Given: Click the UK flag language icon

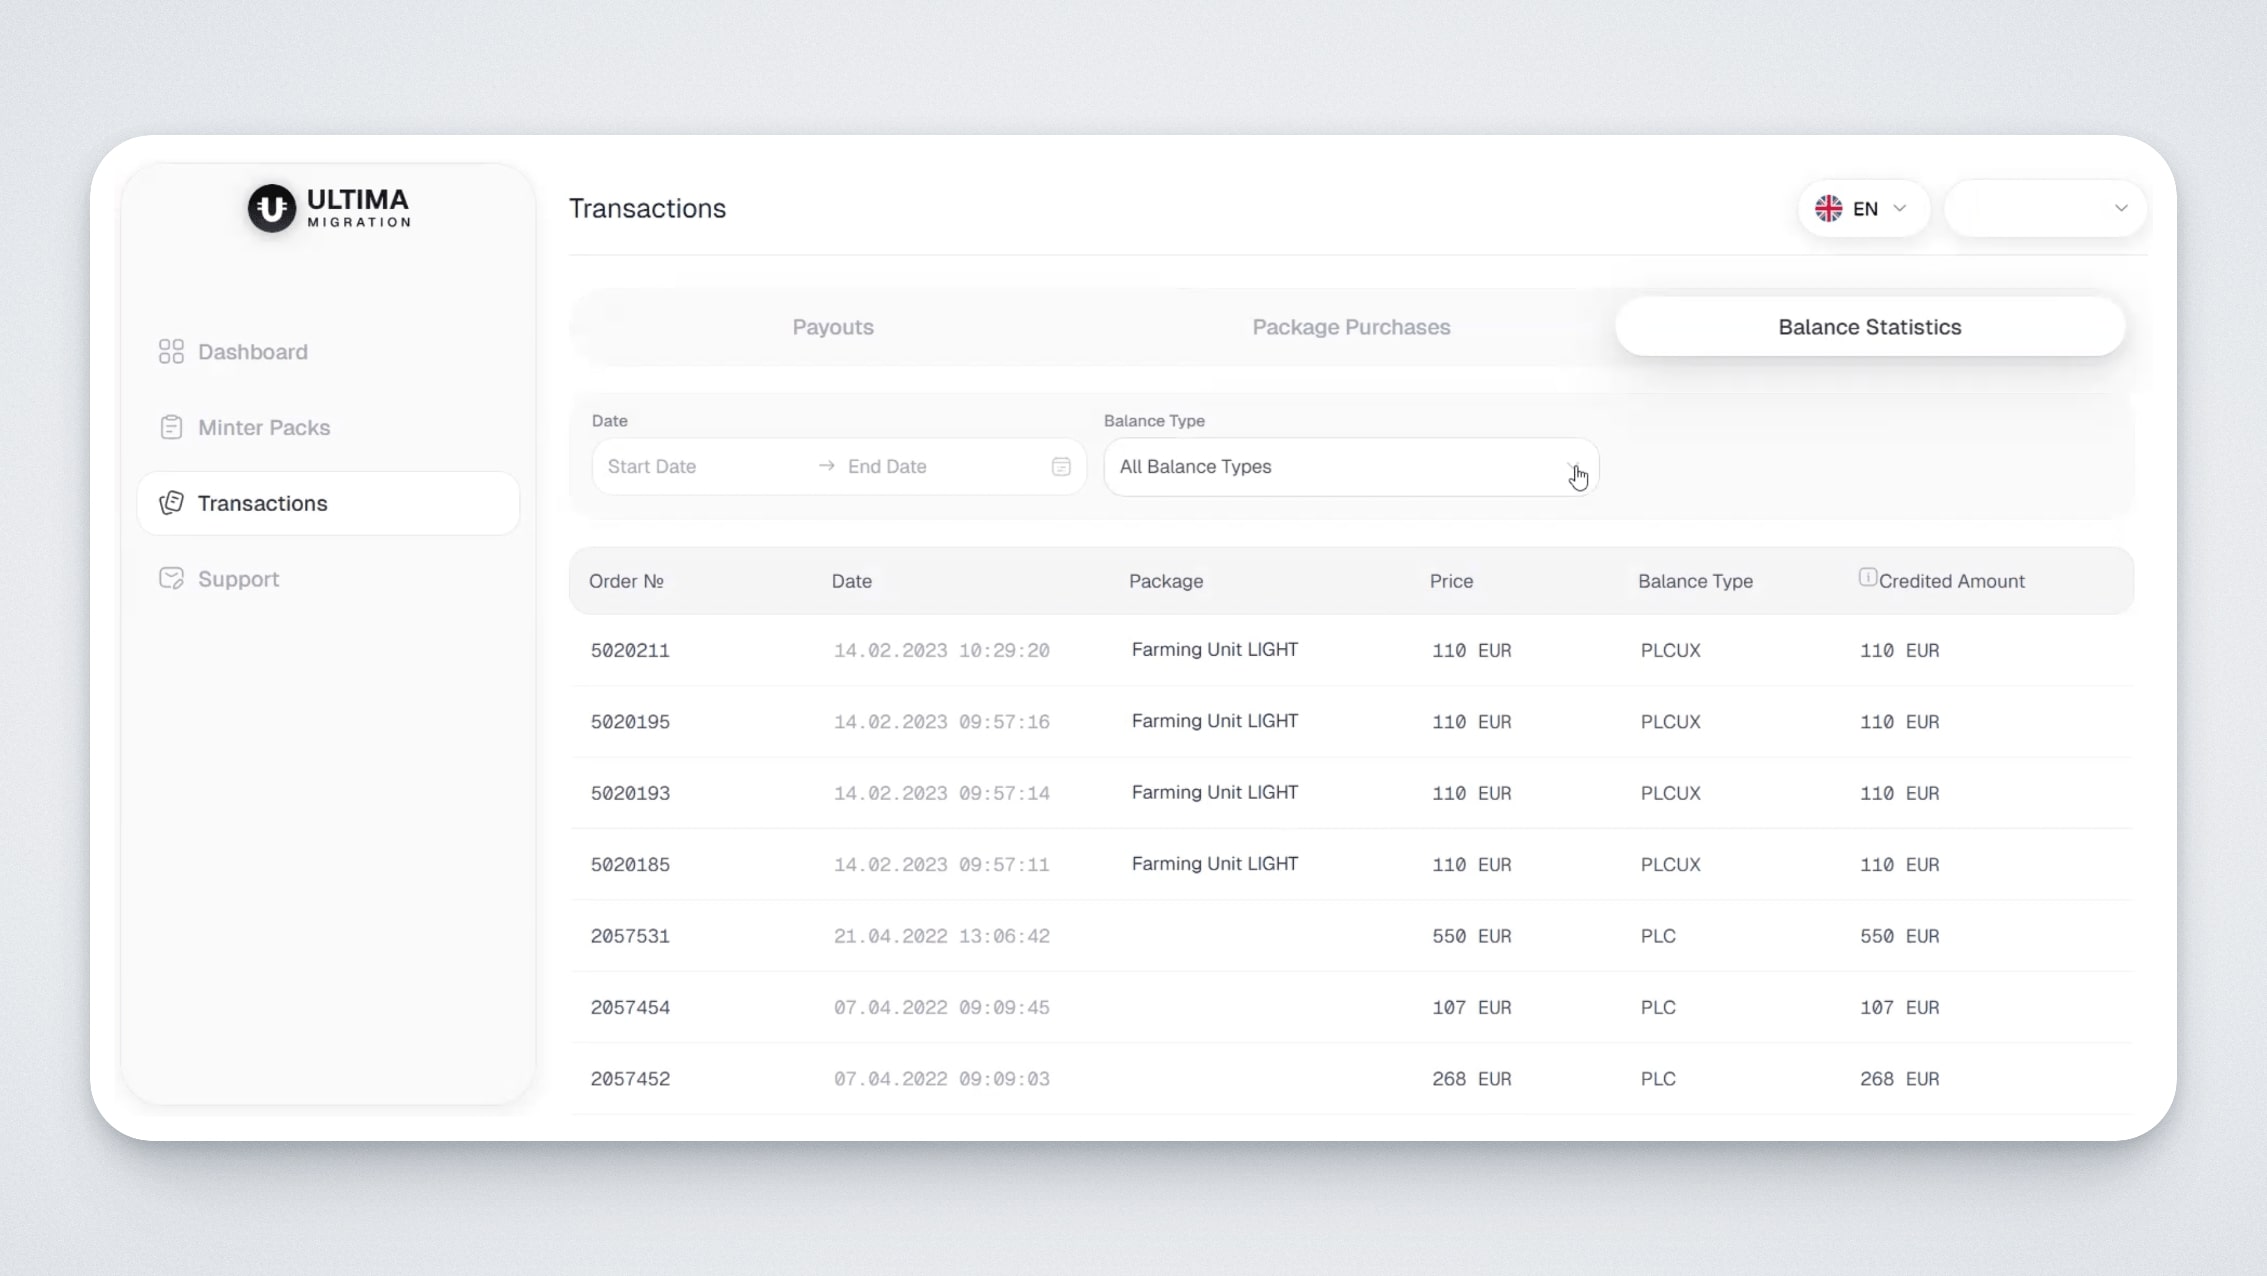Looking at the screenshot, I should (1829, 208).
